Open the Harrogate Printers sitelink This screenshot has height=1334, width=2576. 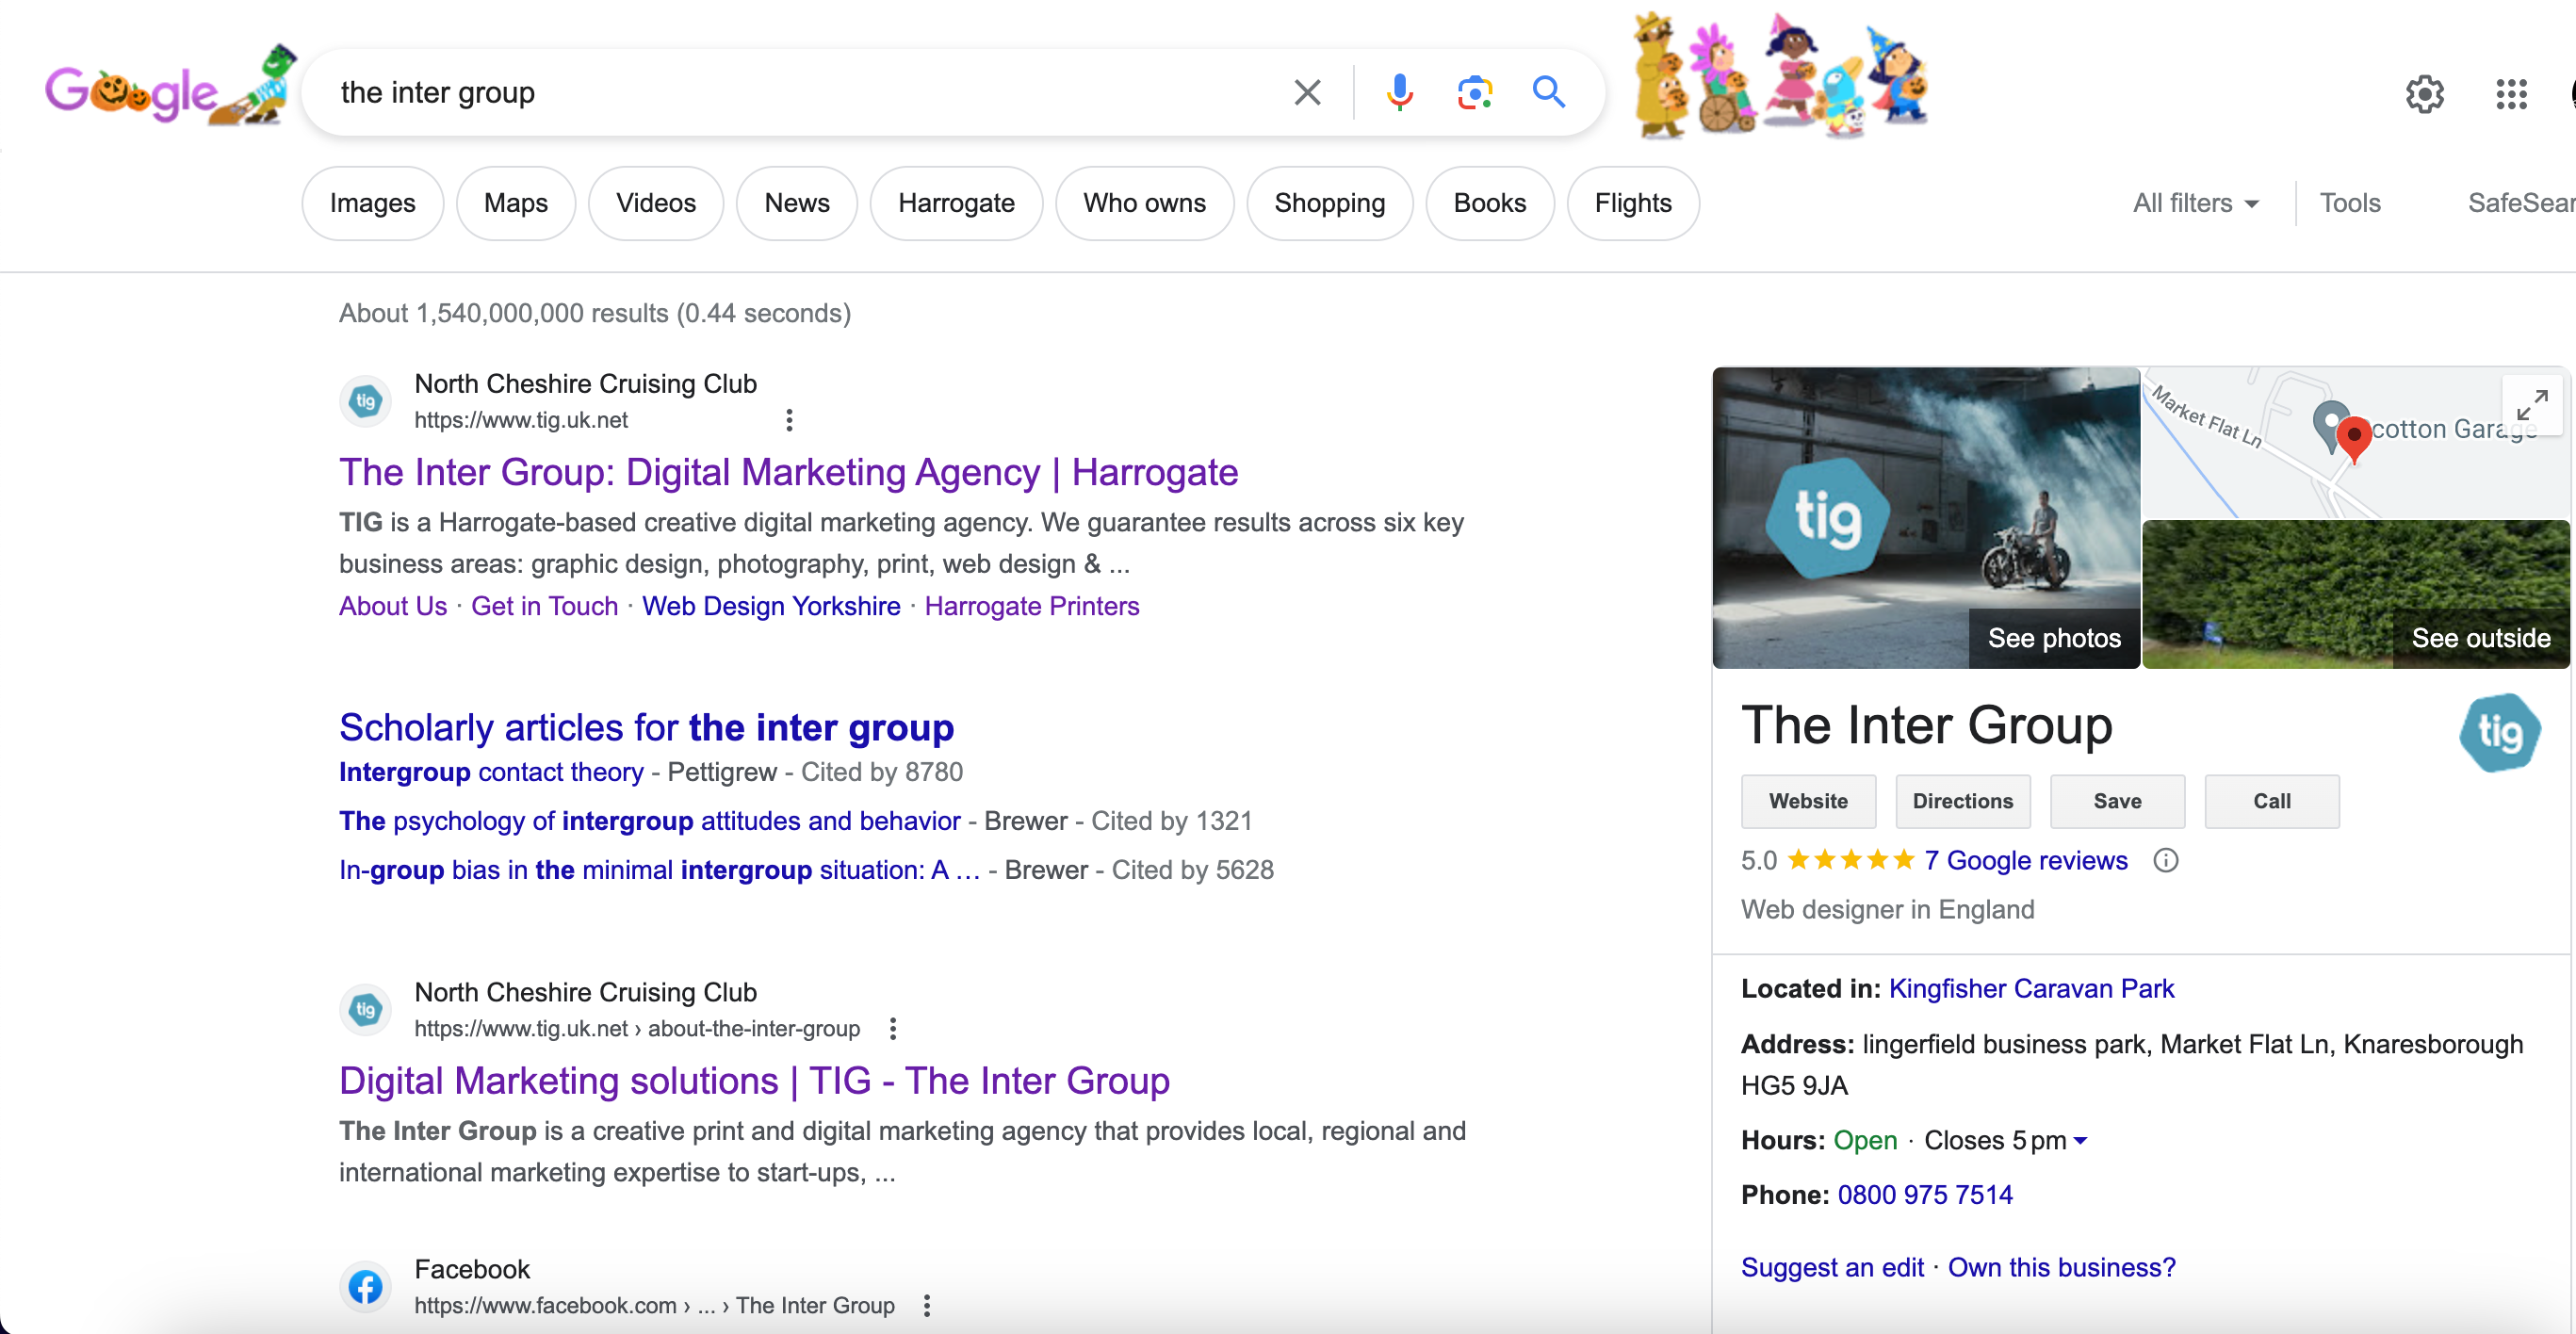pyautogui.click(x=1031, y=606)
